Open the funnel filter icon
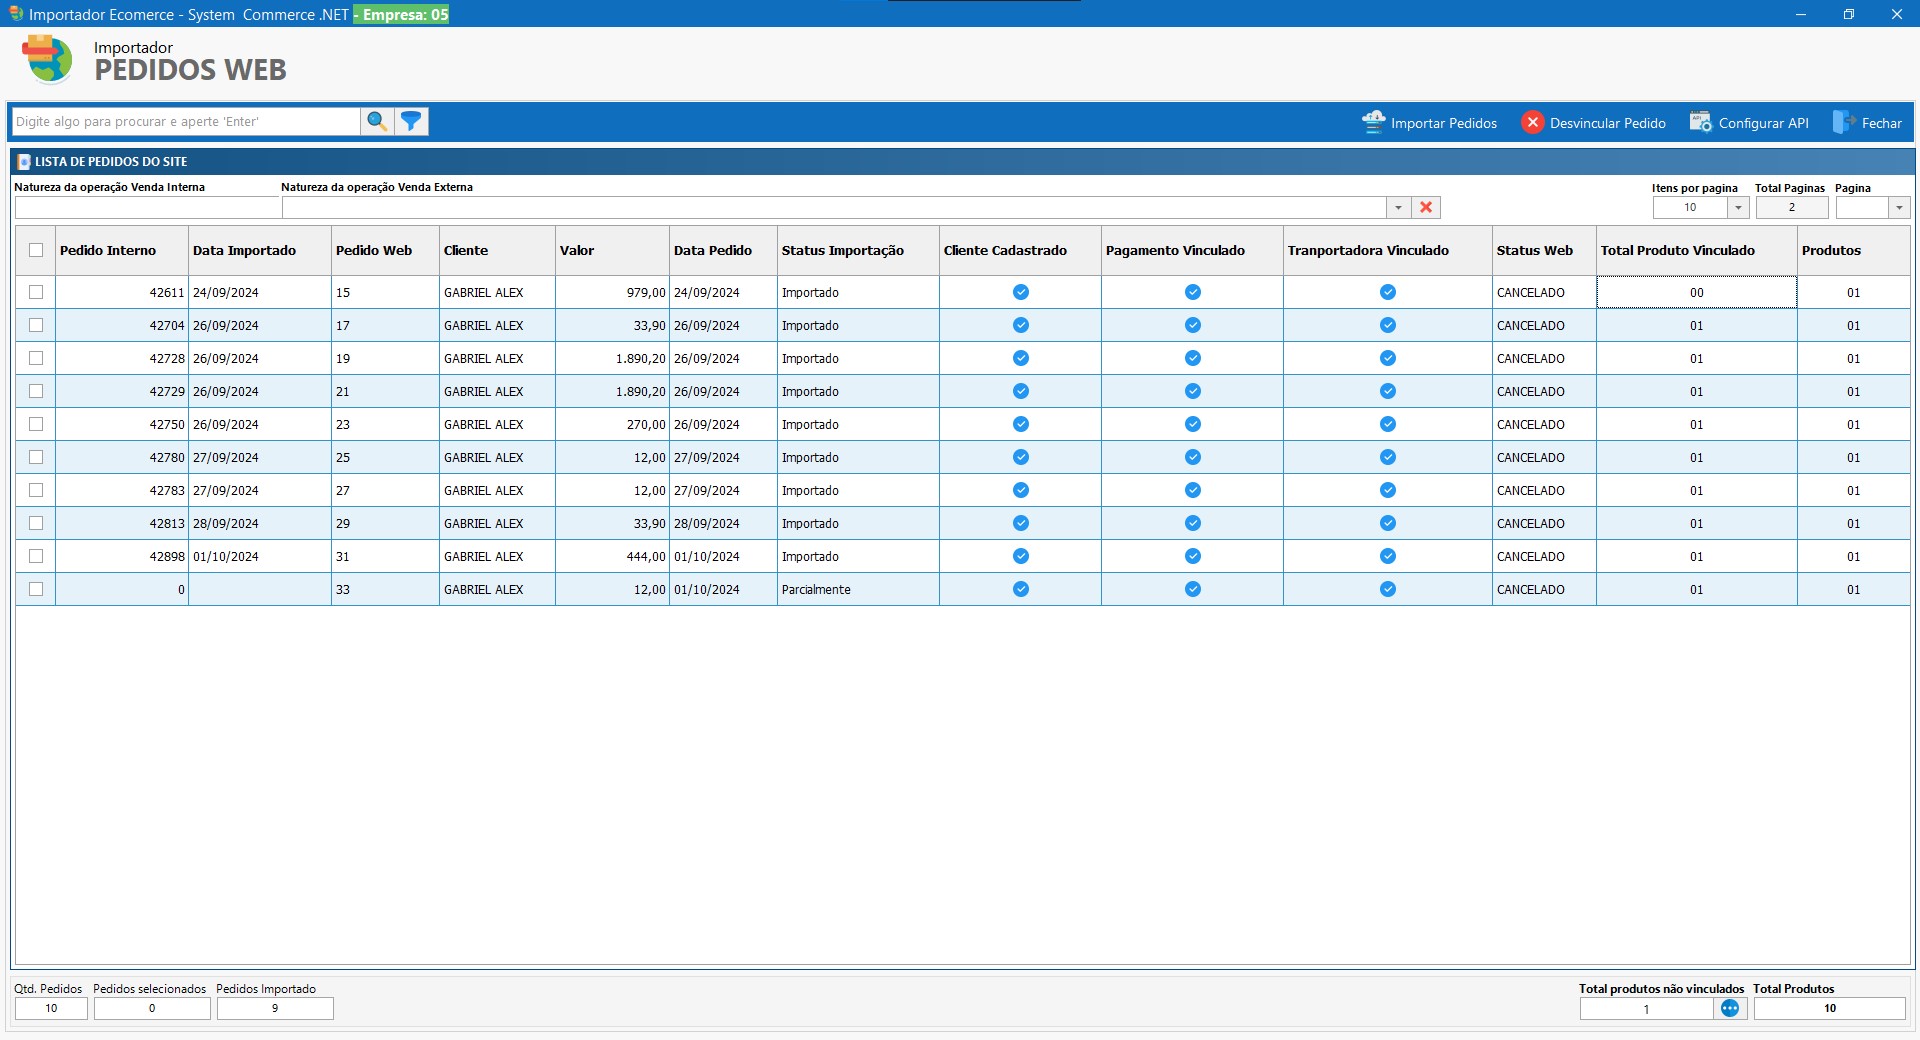 click(x=411, y=121)
